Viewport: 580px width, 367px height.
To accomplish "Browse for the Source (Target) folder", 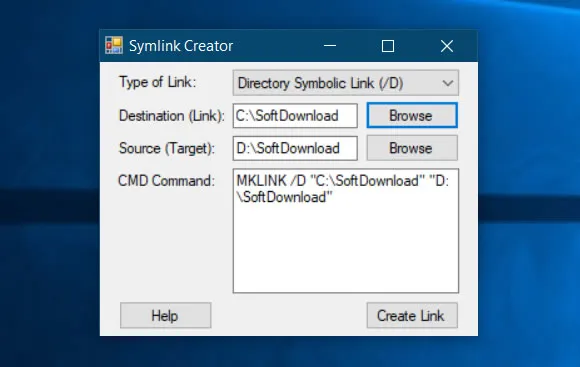I will click(412, 148).
